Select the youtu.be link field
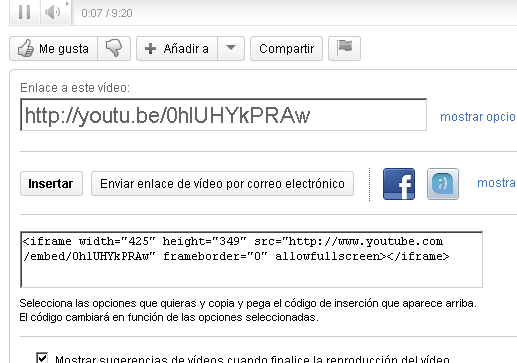The height and width of the screenshot is (363, 517). coord(223,115)
